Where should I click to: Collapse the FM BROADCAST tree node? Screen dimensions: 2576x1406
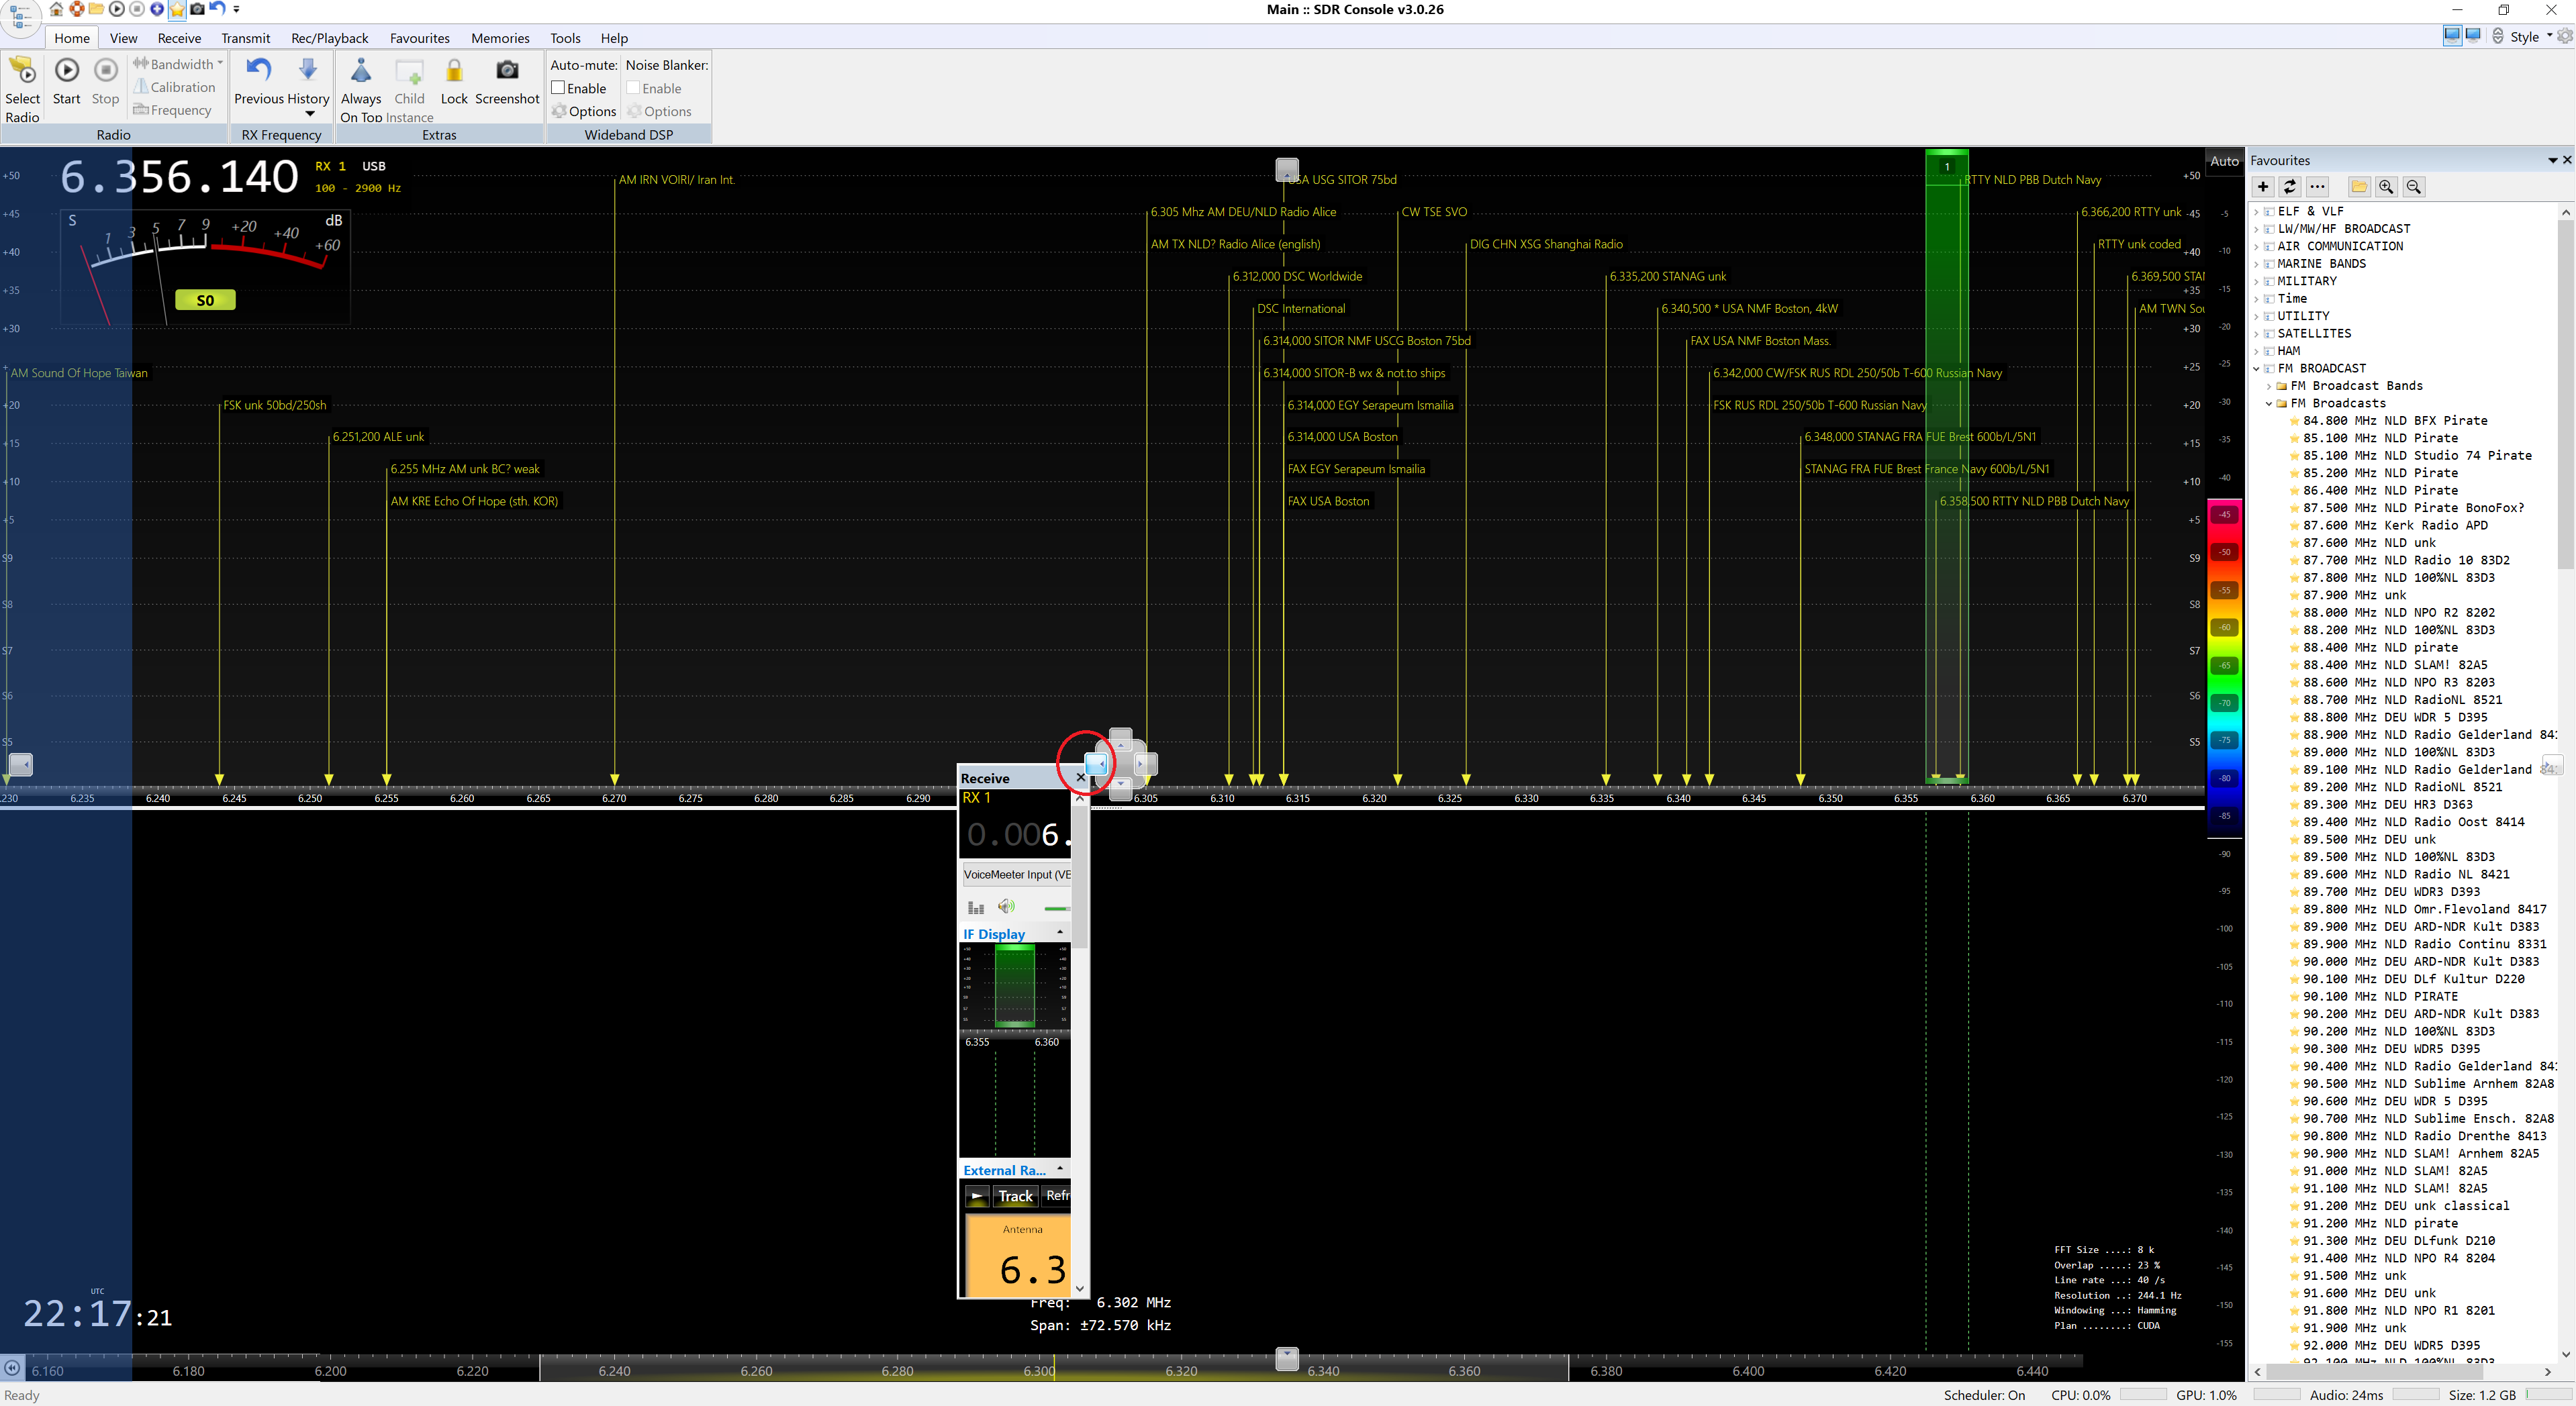[2257, 369]
